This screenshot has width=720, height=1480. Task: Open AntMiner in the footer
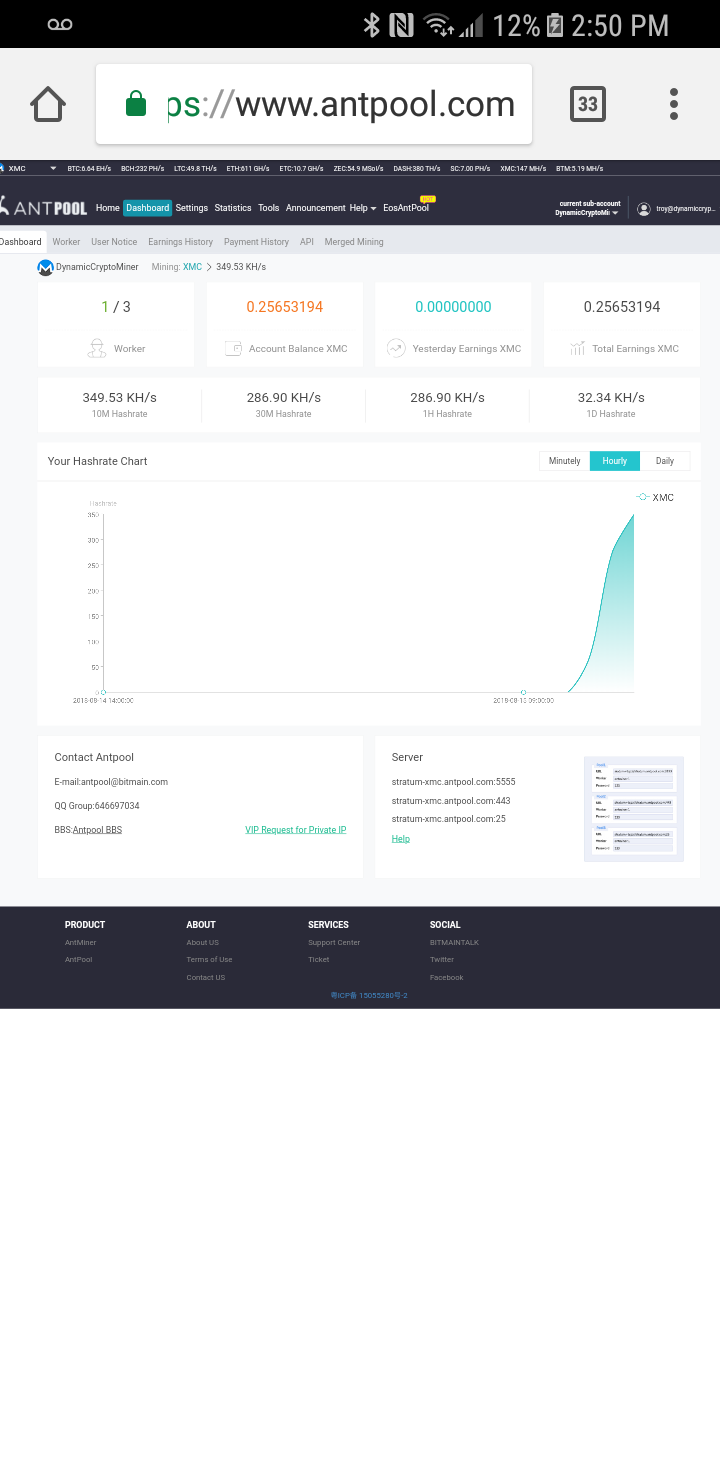(80, 943)
